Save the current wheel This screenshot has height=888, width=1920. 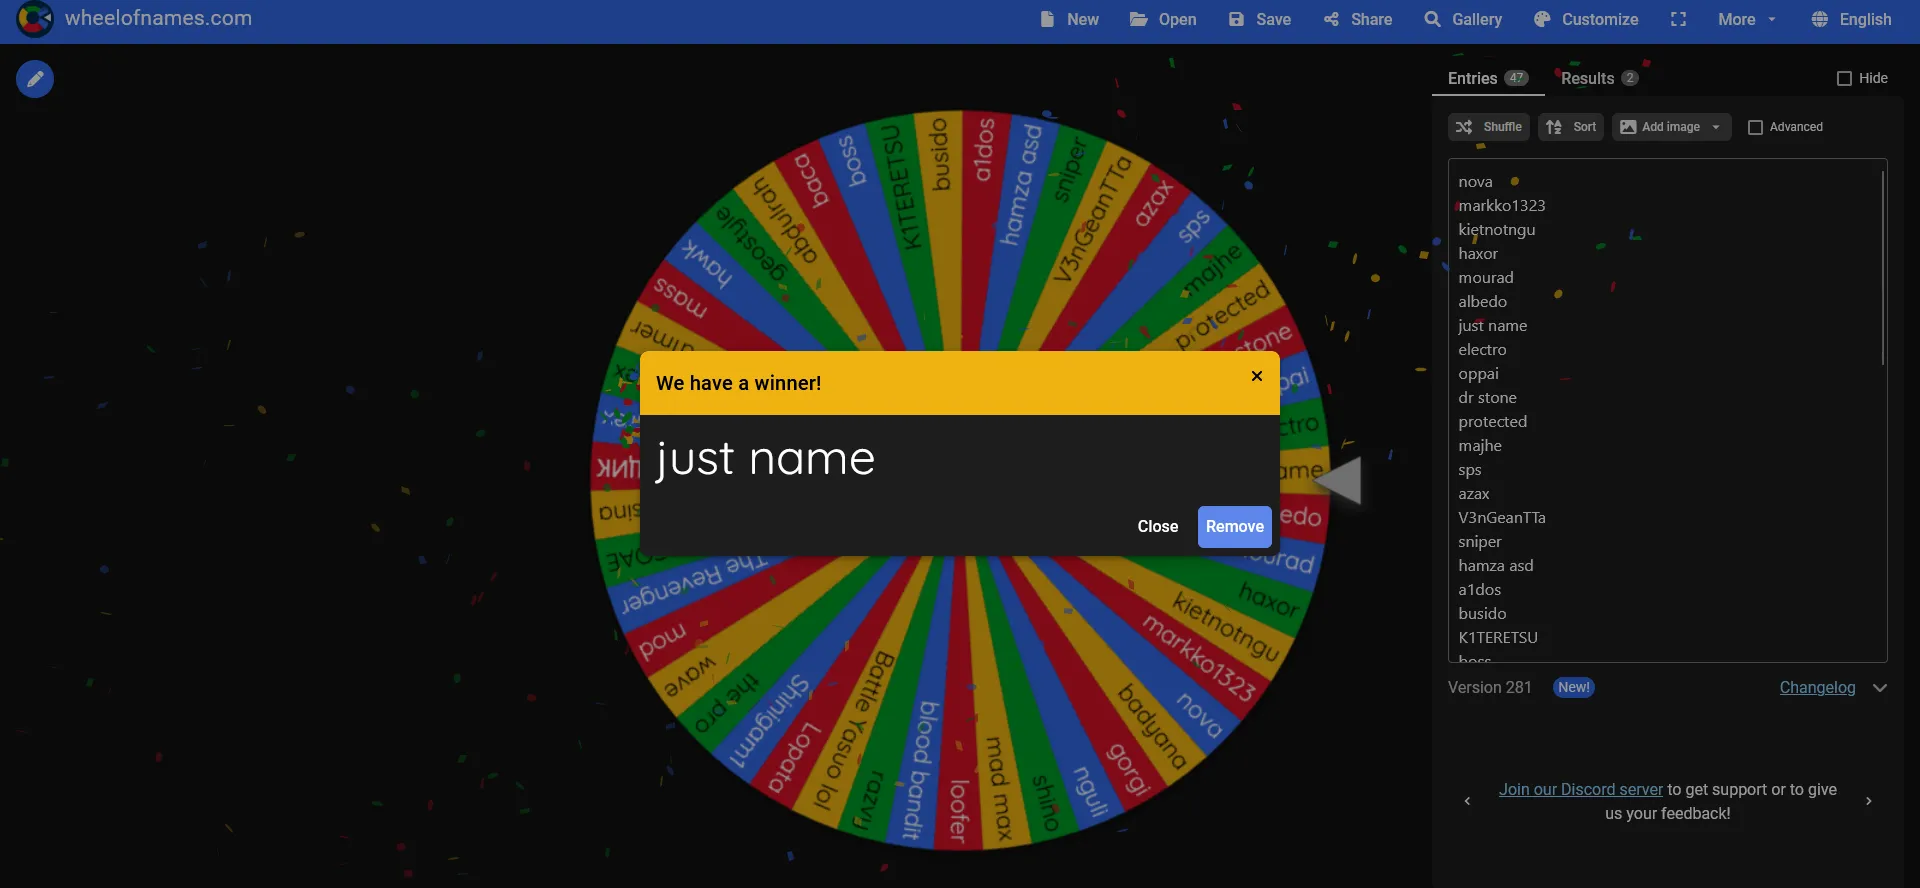pos(1259,19)
